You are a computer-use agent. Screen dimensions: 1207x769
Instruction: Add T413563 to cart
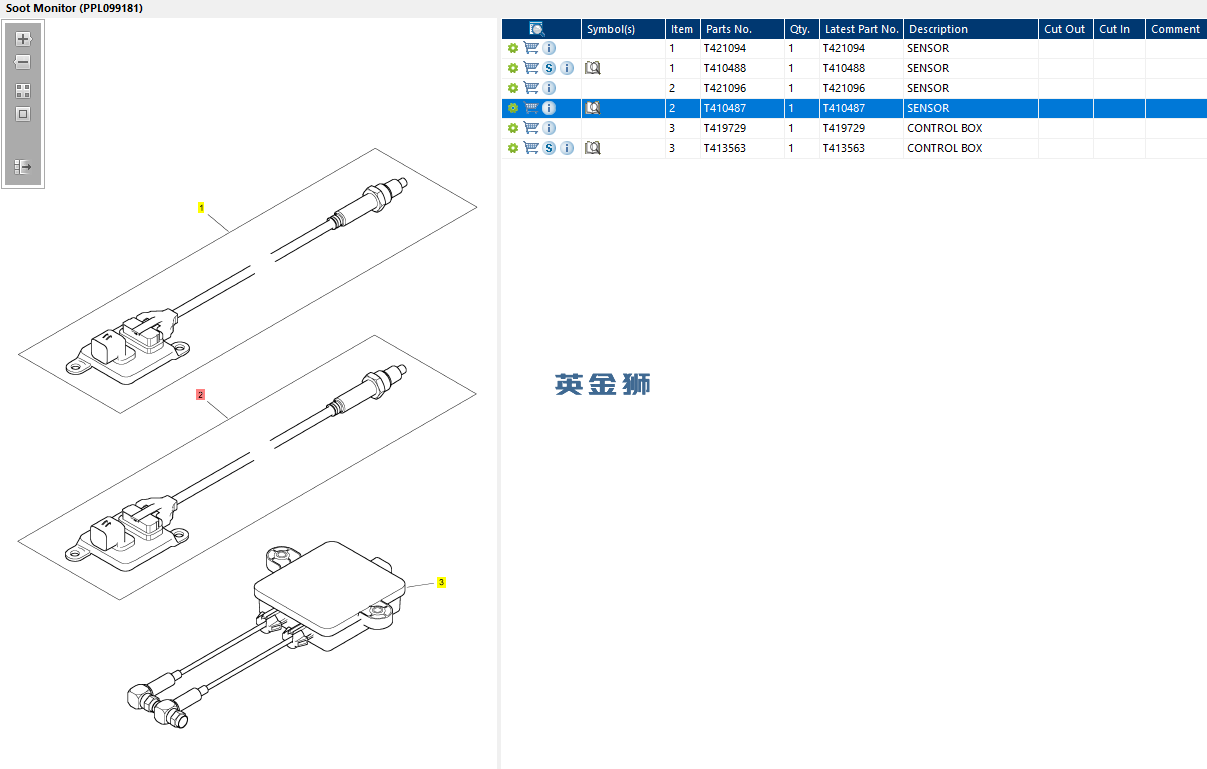[531, 148]
